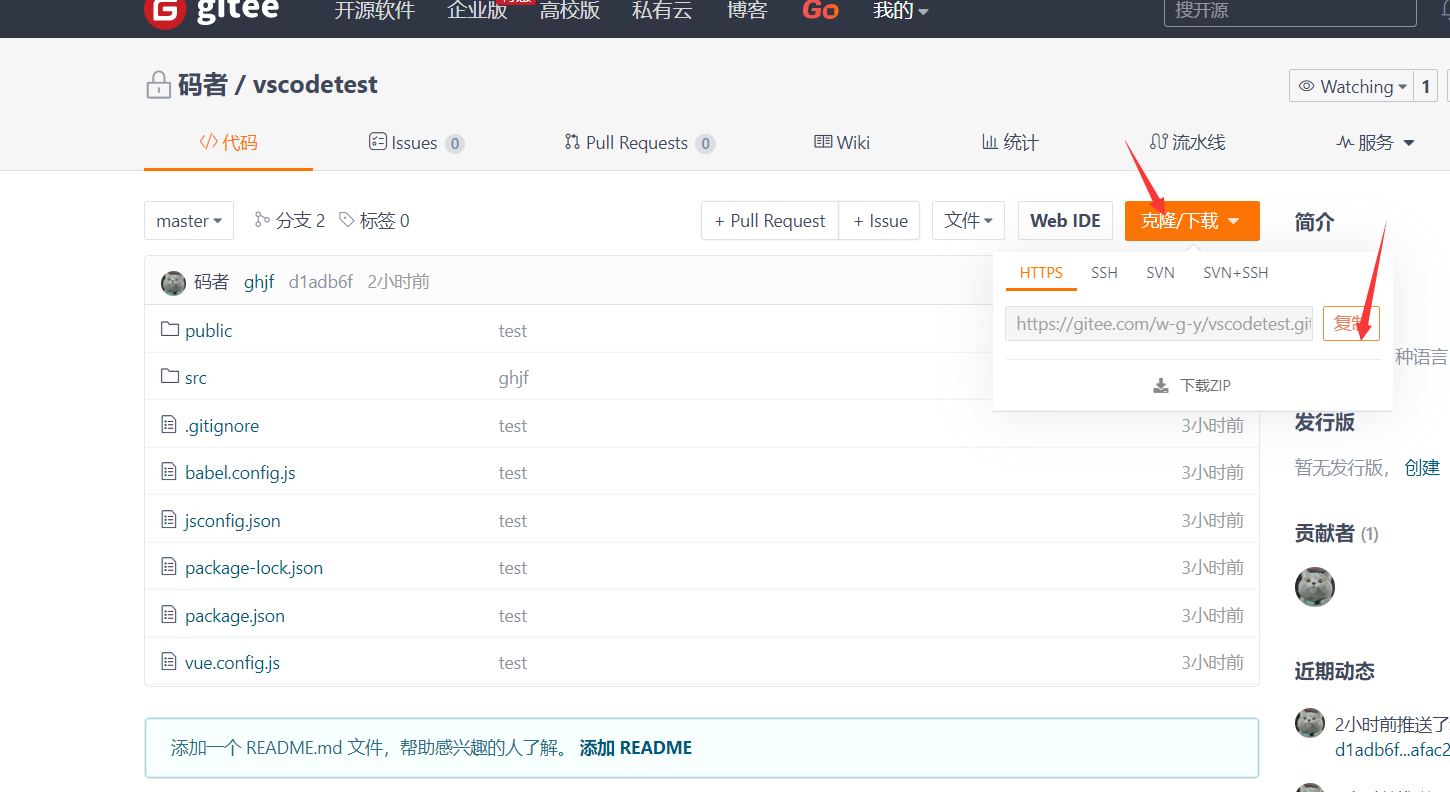Click the 创建 release link

1422,467
